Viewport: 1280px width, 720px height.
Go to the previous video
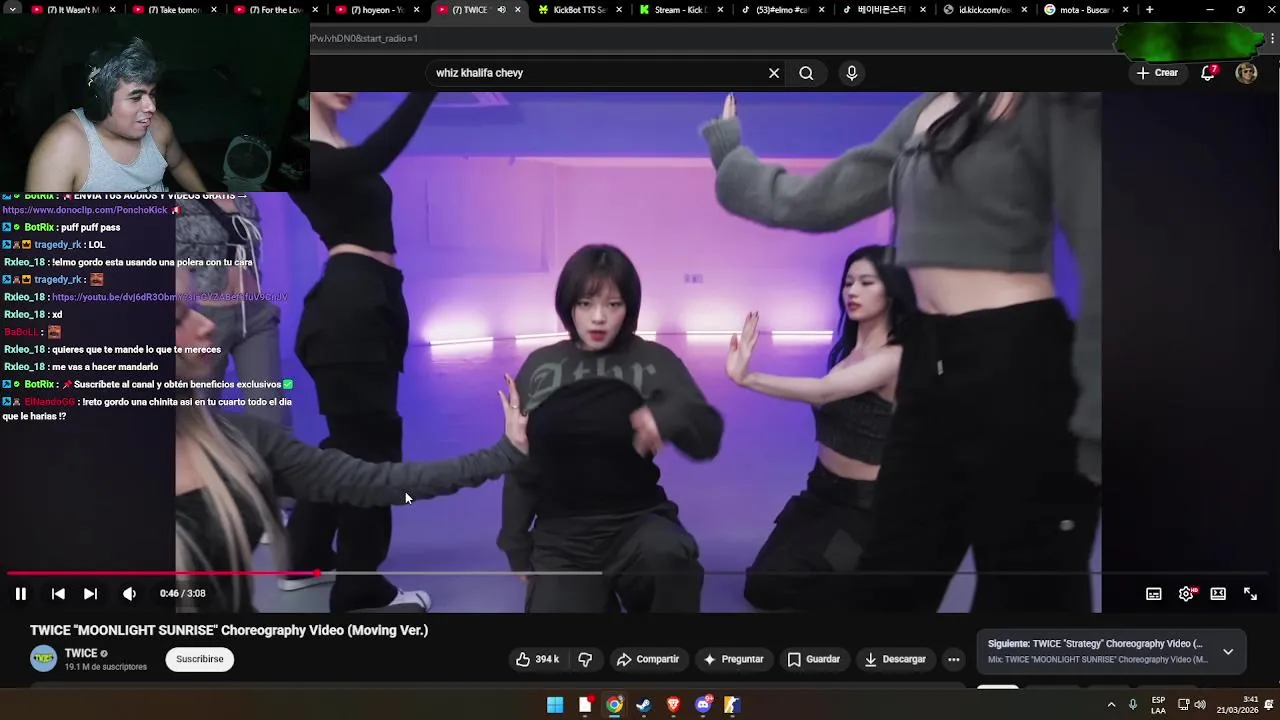58,594
